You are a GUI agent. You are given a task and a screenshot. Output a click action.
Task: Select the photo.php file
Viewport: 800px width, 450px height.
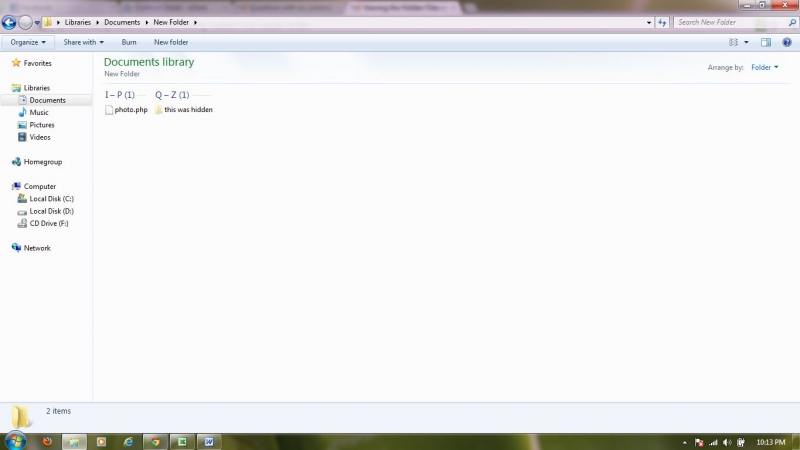click(x=130, y=110)
